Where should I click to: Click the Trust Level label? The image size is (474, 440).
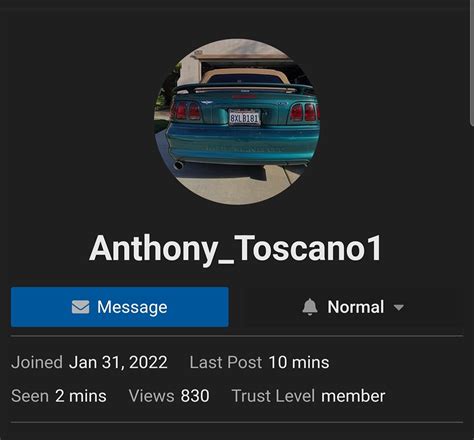tap(273, 396)
